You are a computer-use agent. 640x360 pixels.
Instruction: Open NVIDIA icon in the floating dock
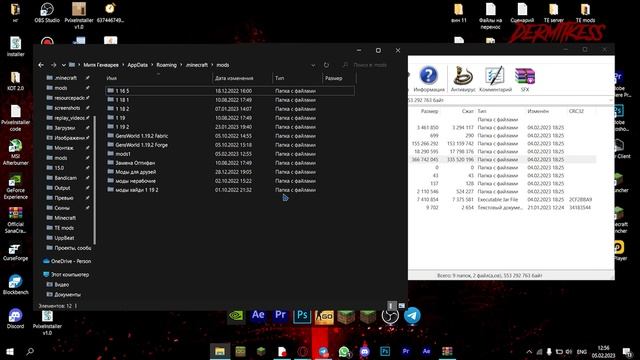click(x=236, y=316)
